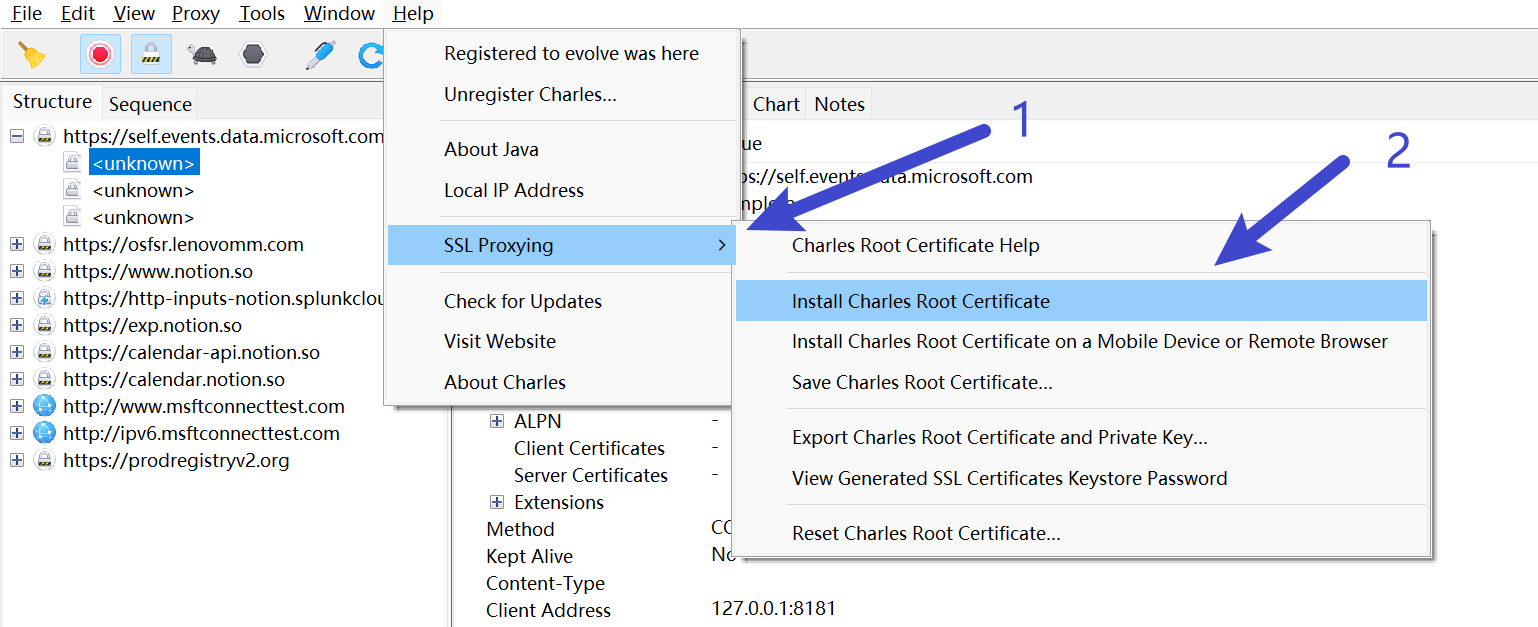Viewport: 1538px width, 627px height.
Task: Expand the http-inputs-notion.splunkcloud node
Action: (17, 298)
